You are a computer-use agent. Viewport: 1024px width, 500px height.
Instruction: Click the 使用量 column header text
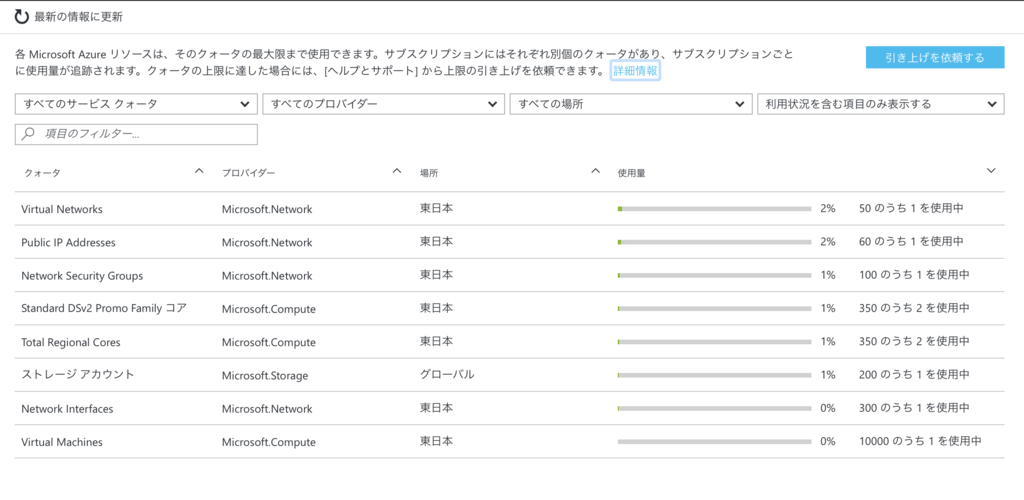[x=632, y=174]
